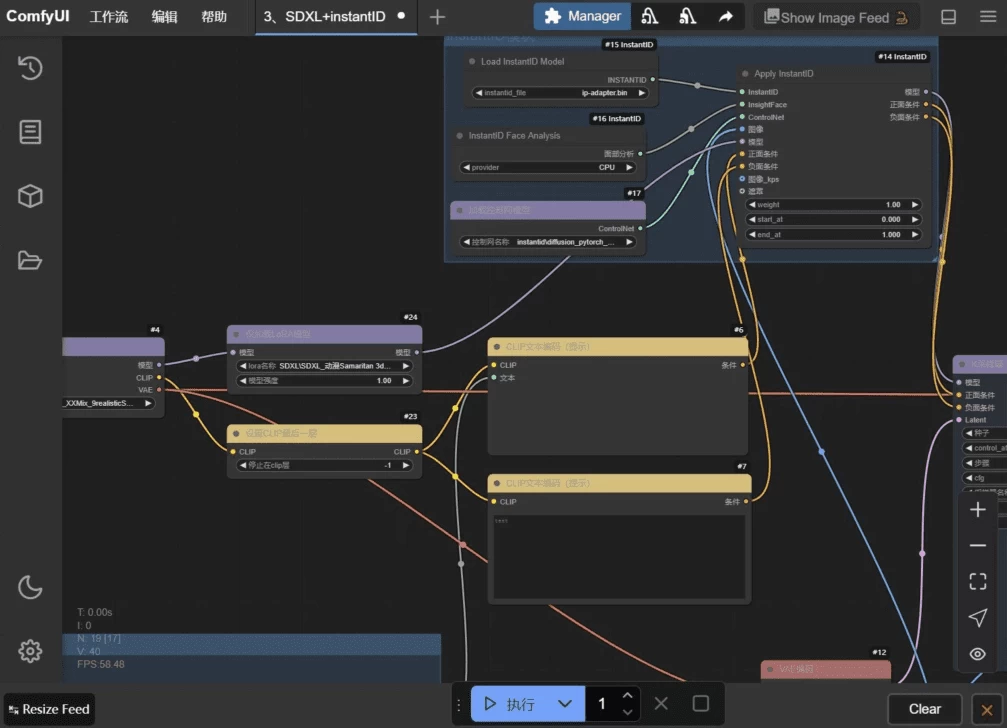Zoom in with the plus canvas button
Image resolution: width=1007 pixels, height=728 pixels.
(978, 509)
